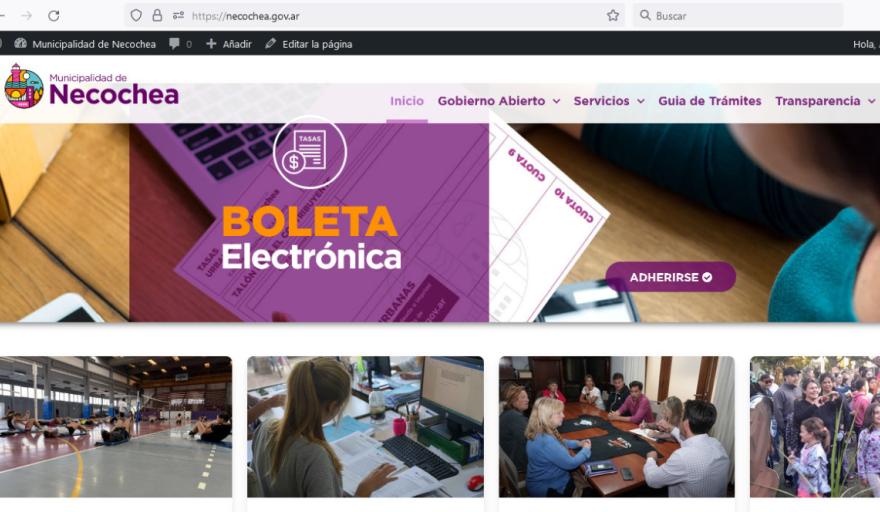Expand the Servicios dropdown menu
This screenshot has width=880, height=512.
pyautogui.click(x=609, y=101)
